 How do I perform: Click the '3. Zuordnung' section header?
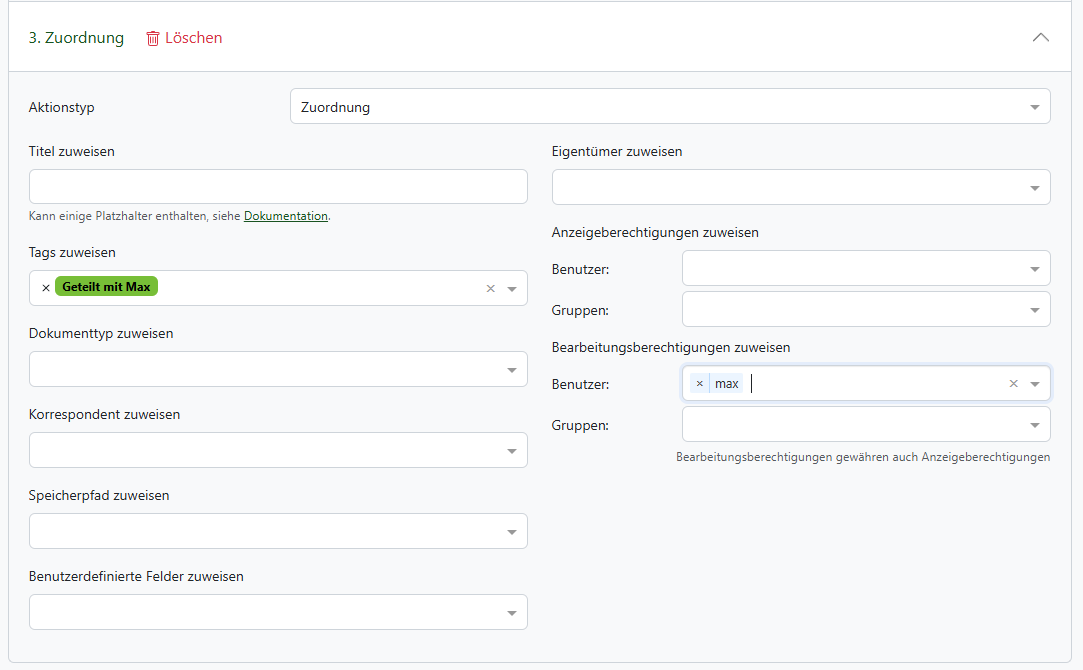76,38
